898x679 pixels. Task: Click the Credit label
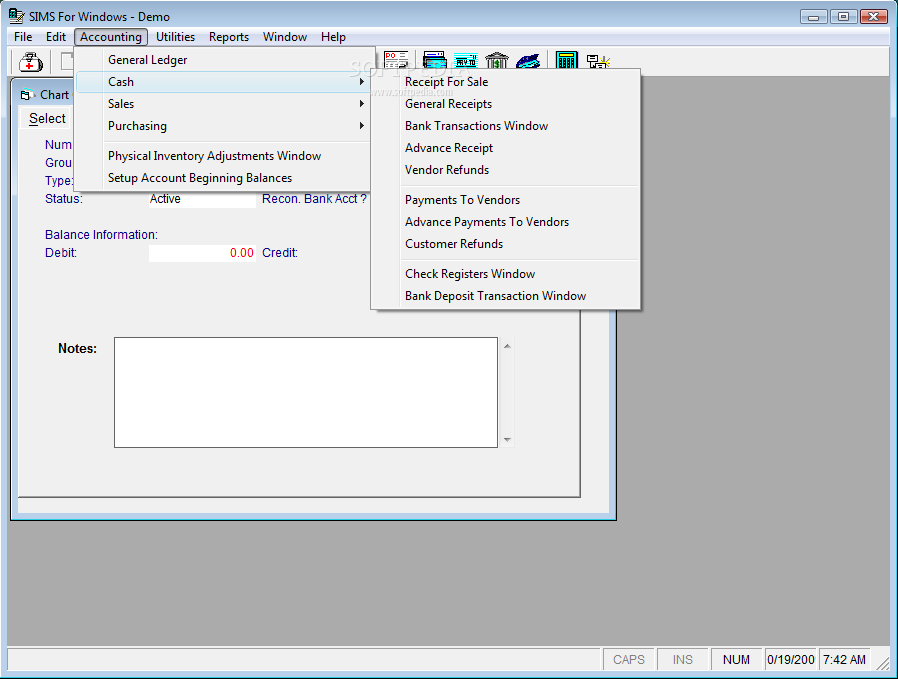[280, 253]
